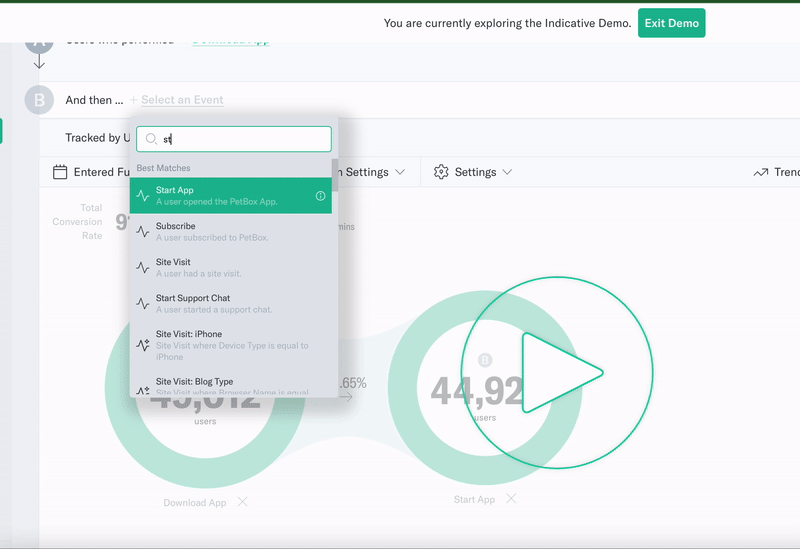Click the info icon on Start App row
800x549 pixels.
[x=320, y=196]
